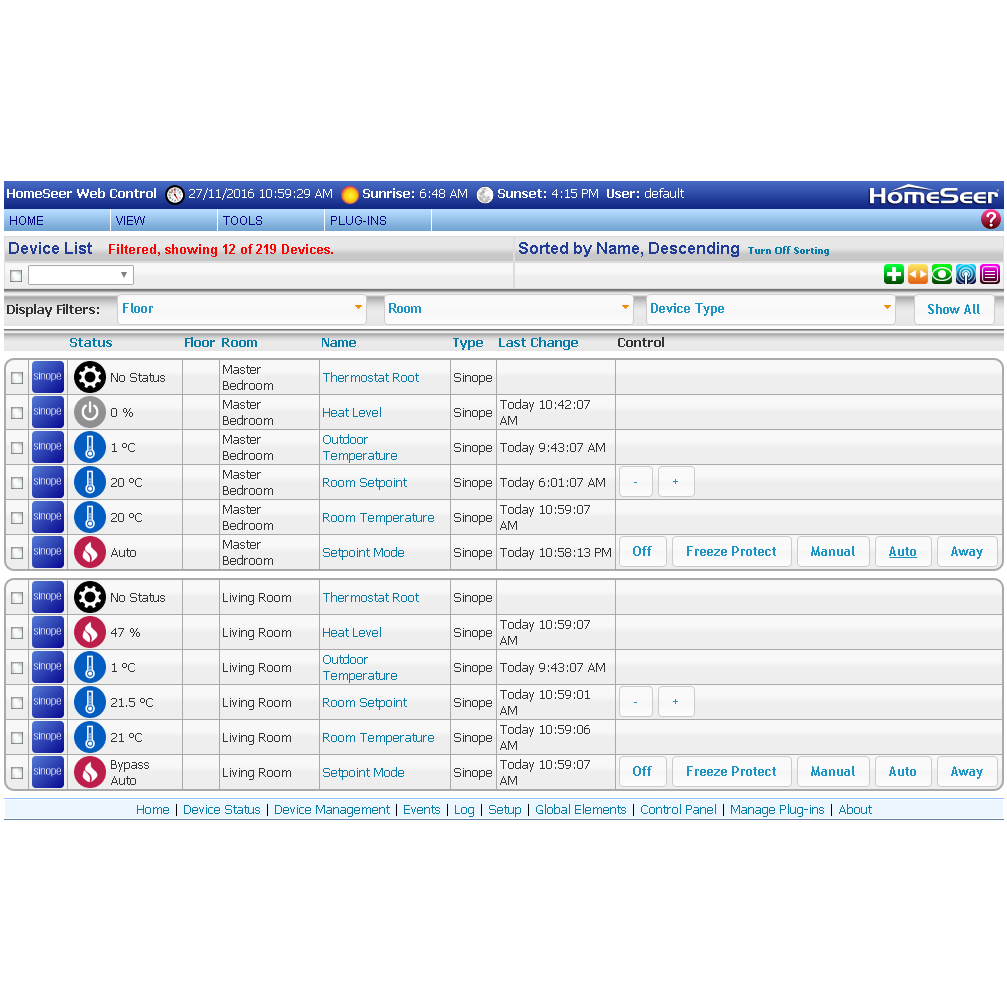Open the help question mark icon

tap(990, 219)
